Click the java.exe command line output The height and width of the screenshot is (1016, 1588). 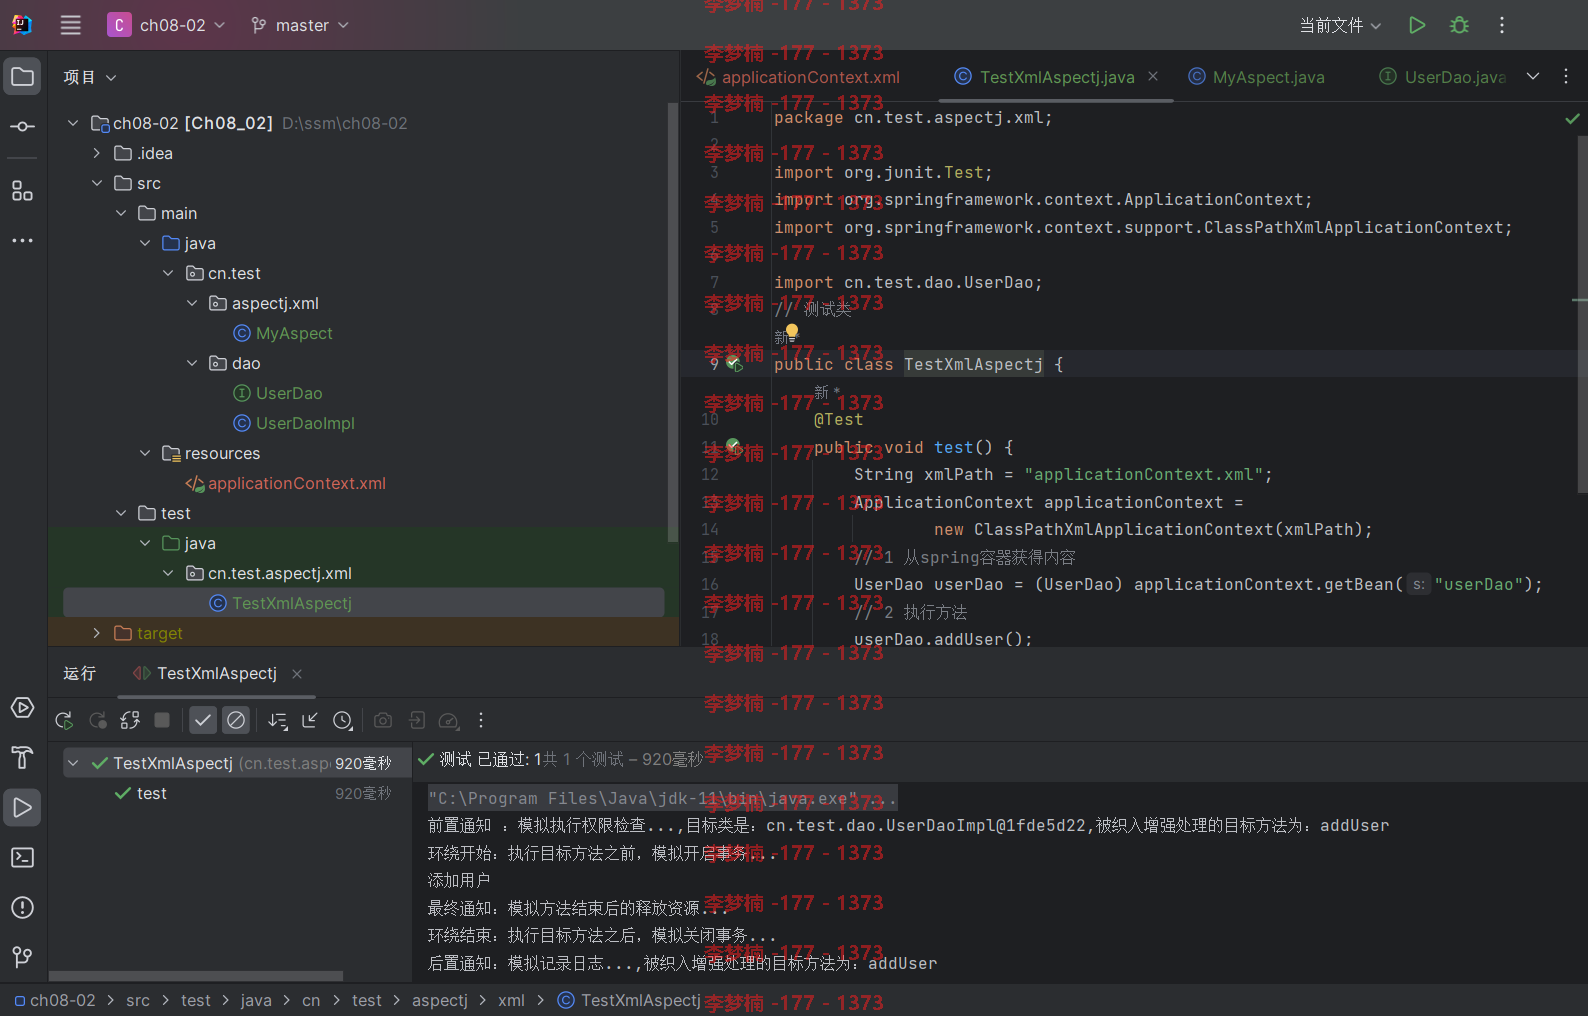pyautogui.click(x=662, y=798)
